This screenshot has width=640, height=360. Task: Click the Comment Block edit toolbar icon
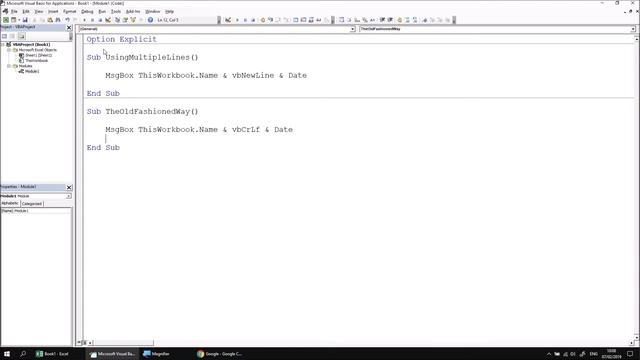[x=407, y=20]
